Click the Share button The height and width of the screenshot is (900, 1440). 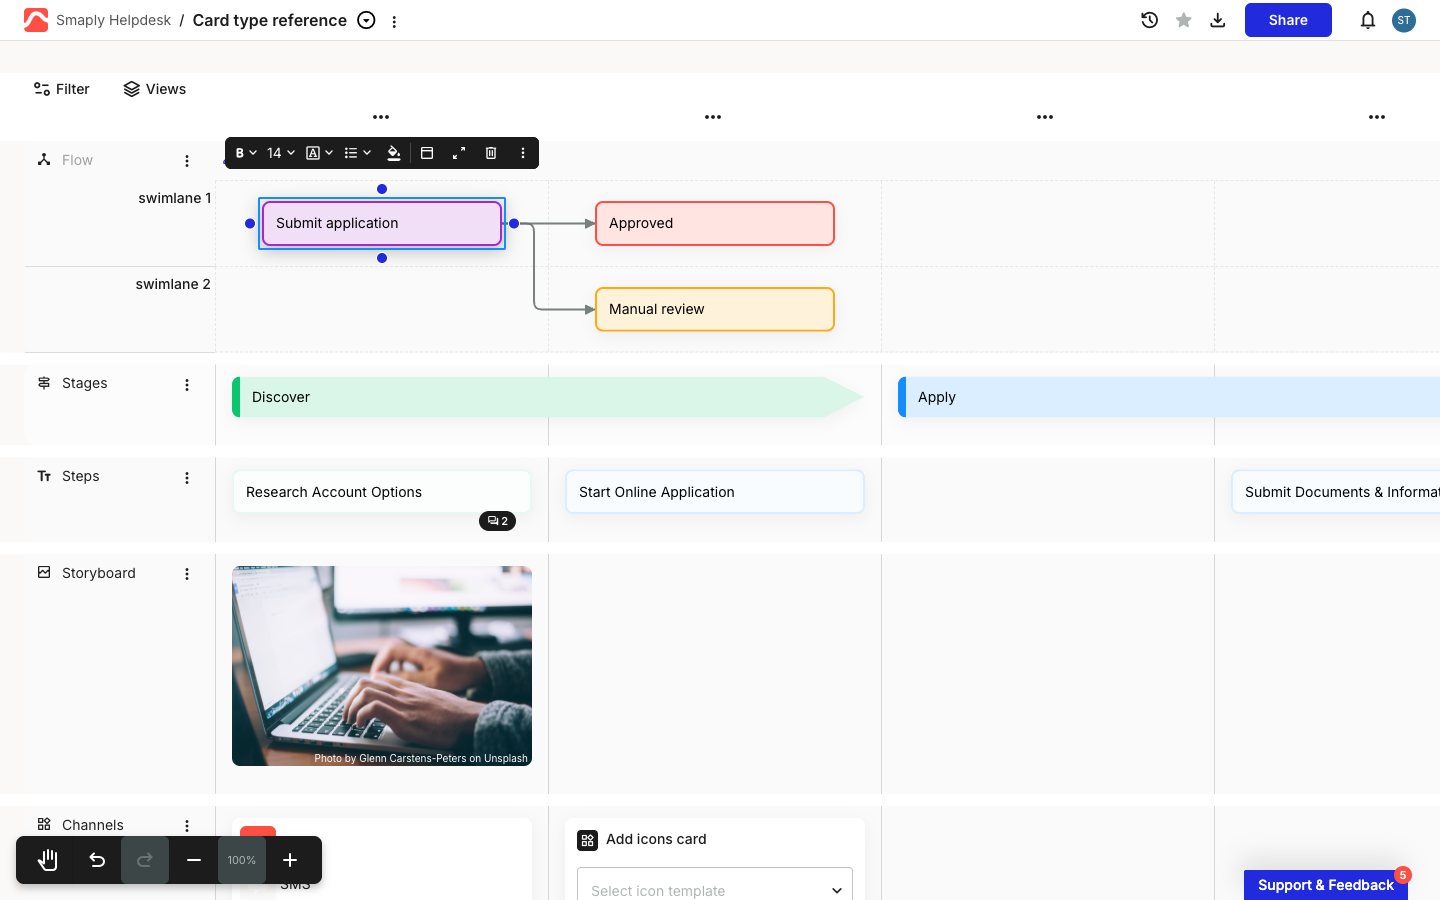1288,20
